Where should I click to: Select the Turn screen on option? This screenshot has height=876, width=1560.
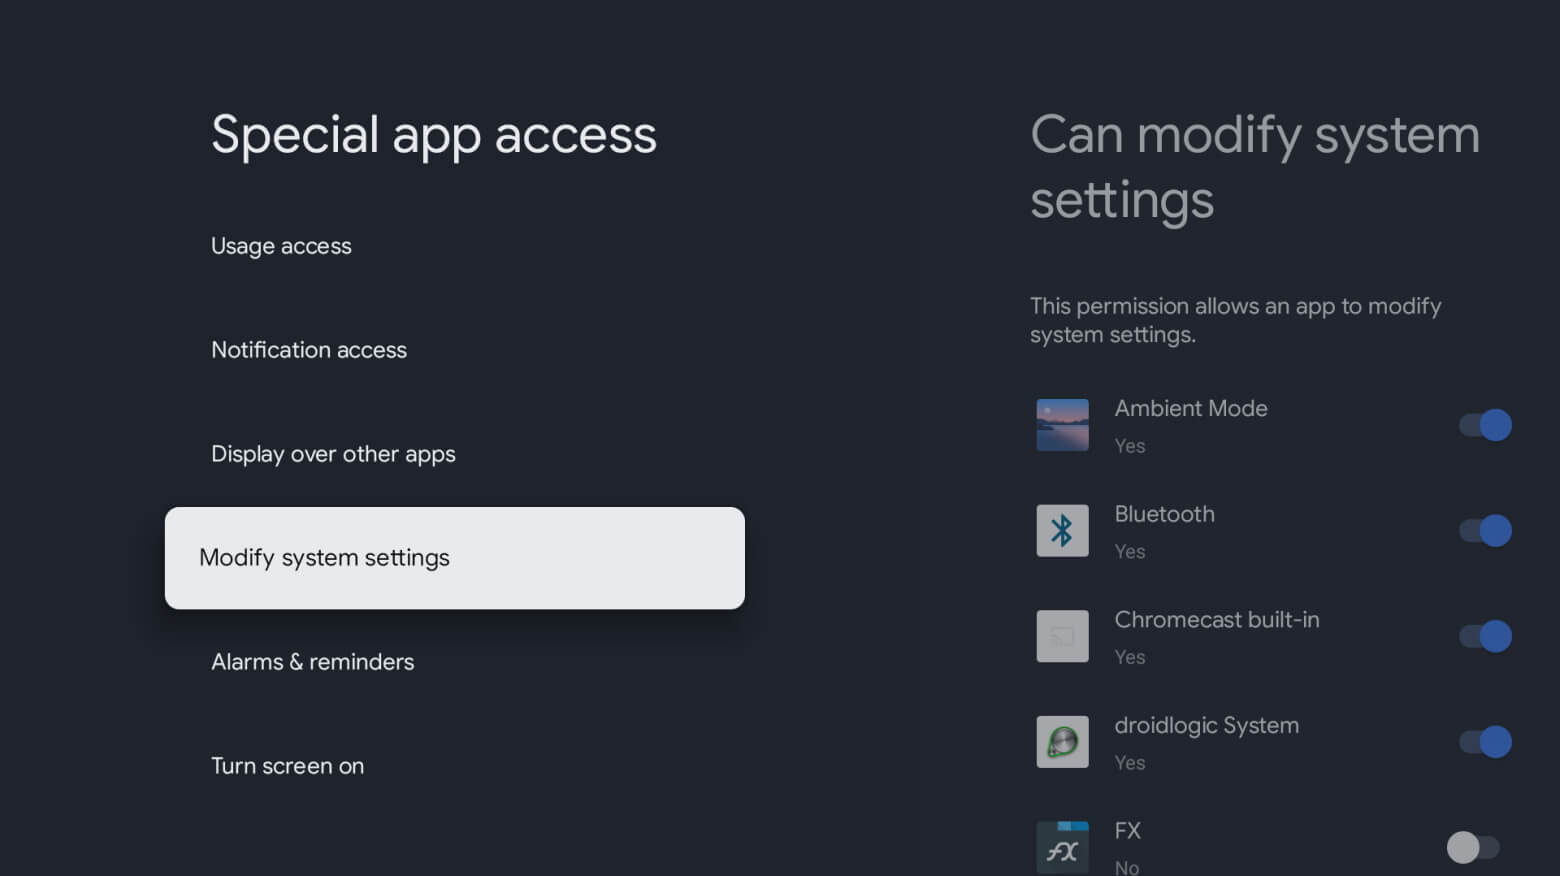287,766
